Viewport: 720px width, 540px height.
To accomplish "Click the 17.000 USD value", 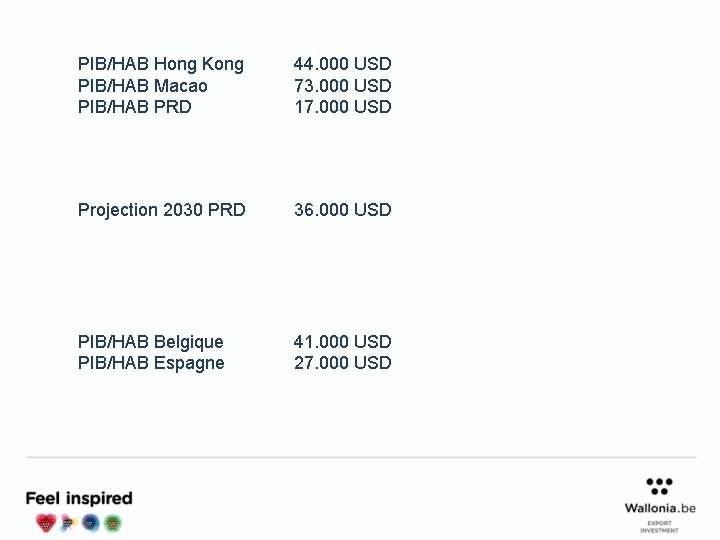I will pos(343,107).
